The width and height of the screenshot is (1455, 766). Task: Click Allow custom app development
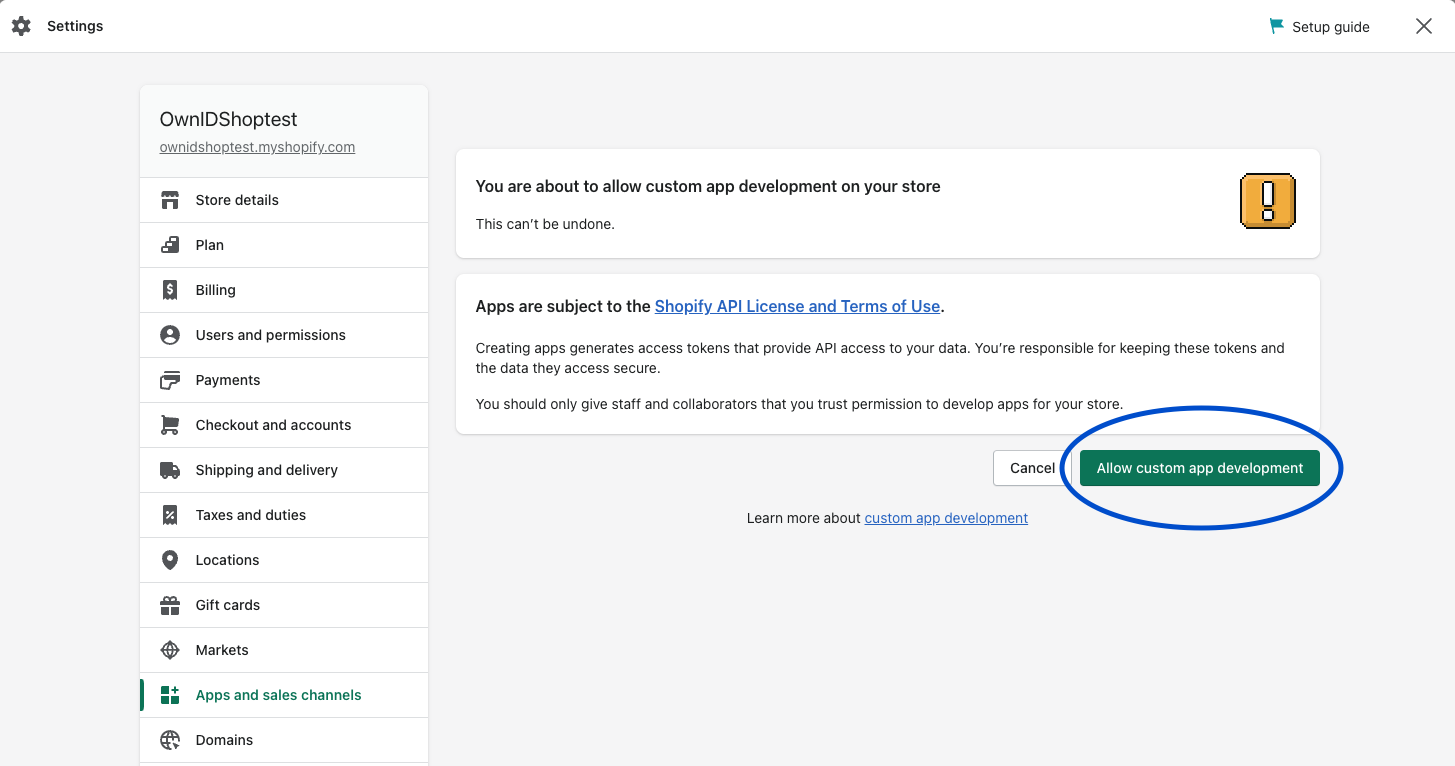1199,467
